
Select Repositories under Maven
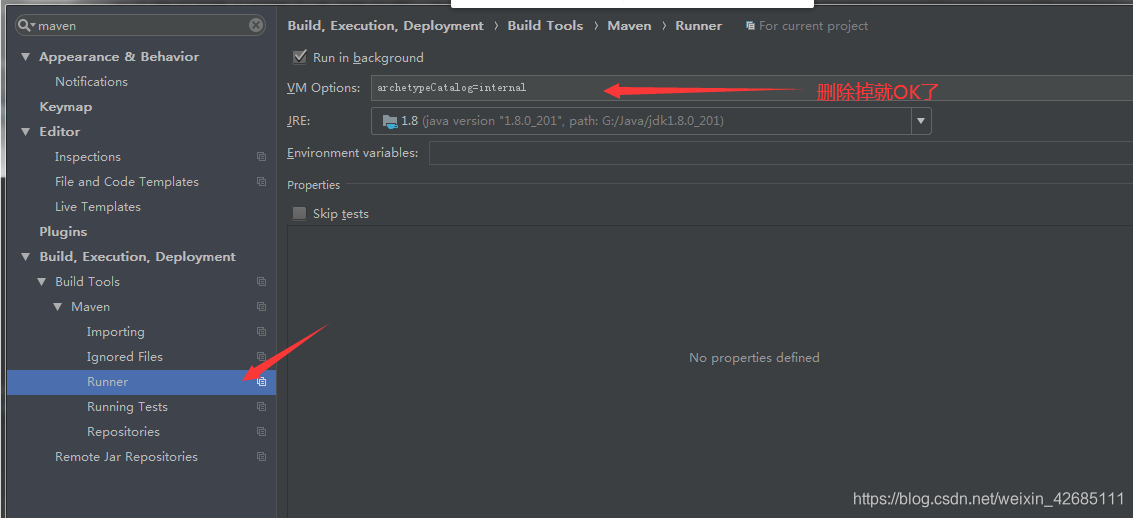click(123, 432)
